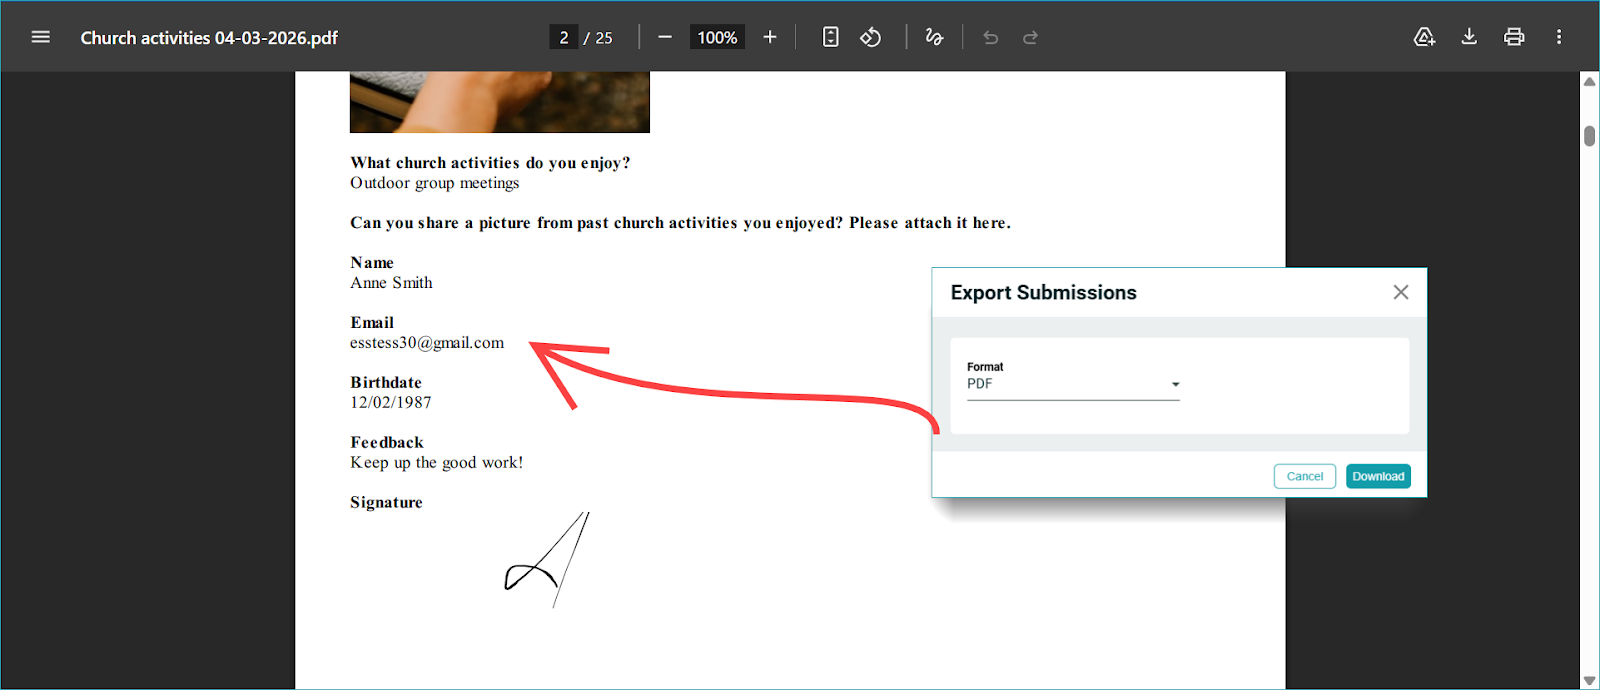Click the scrollbar down arrow
Viewport: 1600px width, 690px height.
pos(1589,680)
